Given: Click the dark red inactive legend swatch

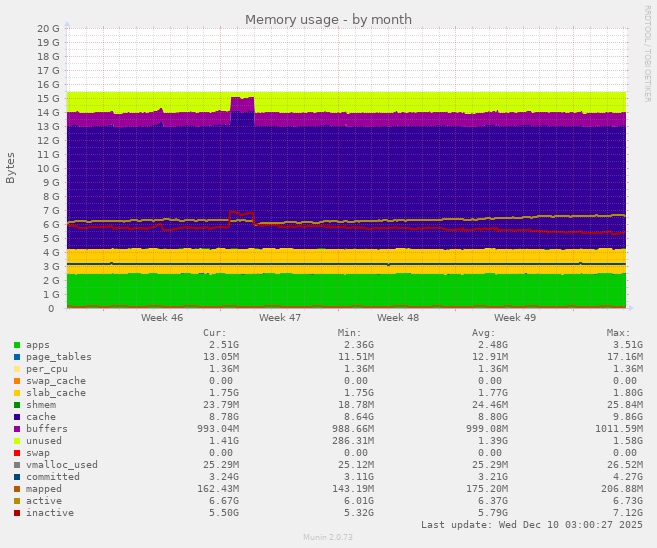Looking at the screenshot, I should point(17,513).
